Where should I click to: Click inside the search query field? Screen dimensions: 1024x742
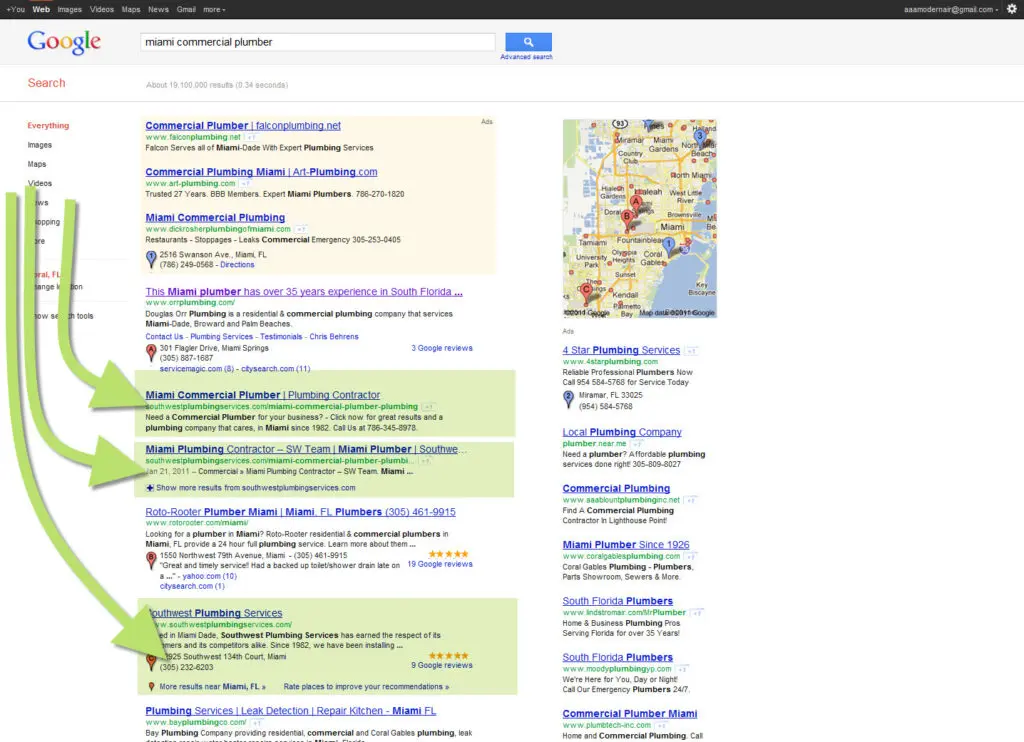317,42
